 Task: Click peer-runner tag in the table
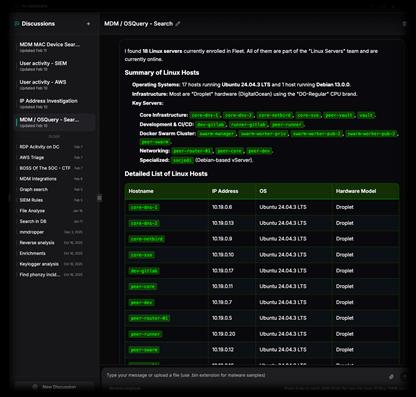[x=145, y=334]
